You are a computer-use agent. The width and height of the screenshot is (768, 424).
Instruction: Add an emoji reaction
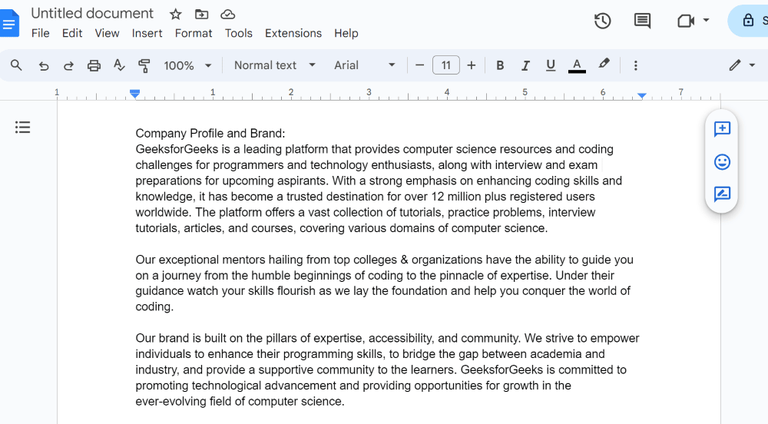click(722, 162)
